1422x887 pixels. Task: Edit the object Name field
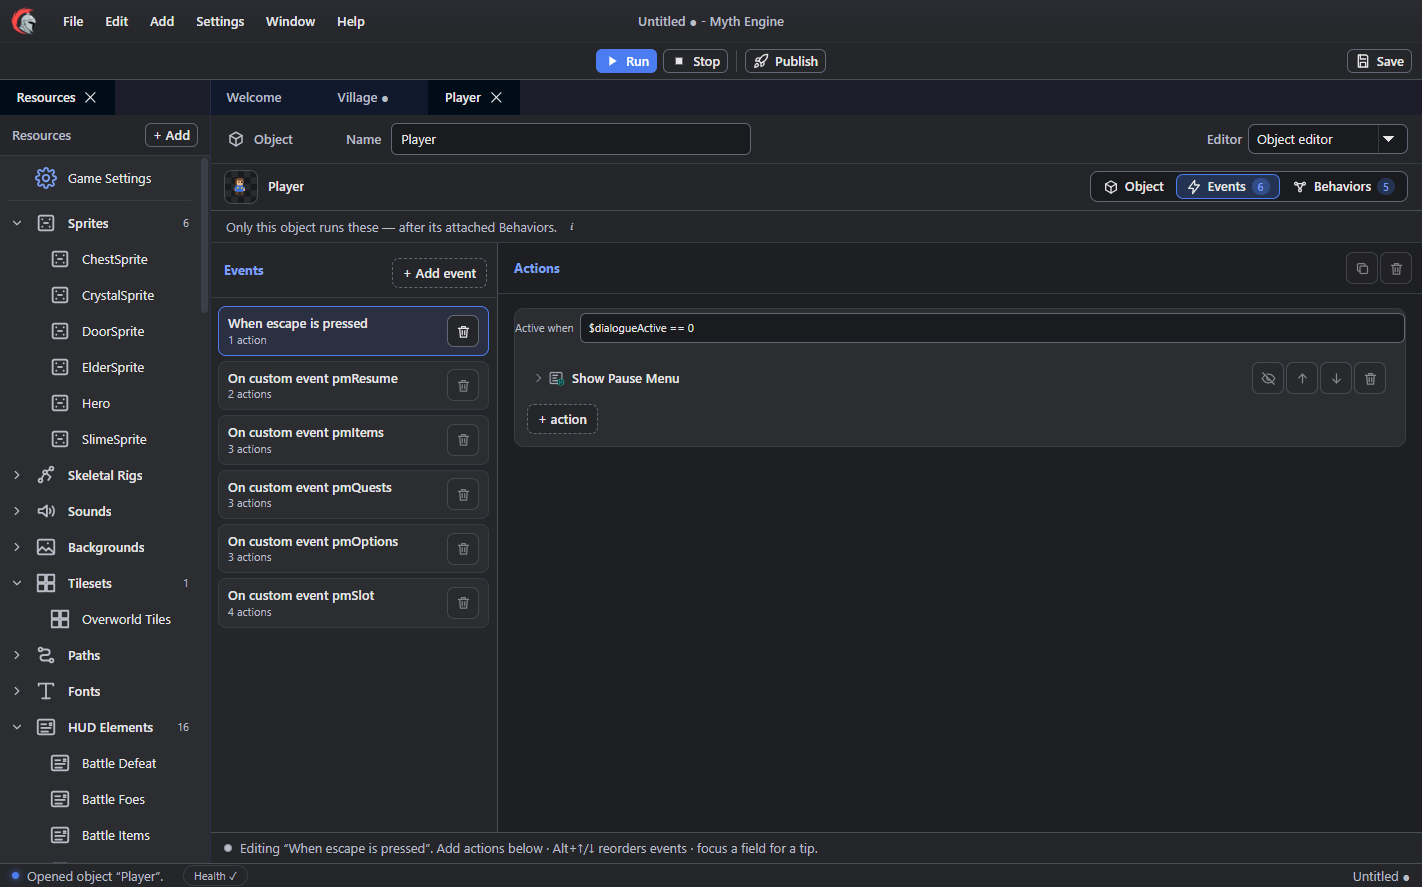pyautogui.click(x=570, y=139)
